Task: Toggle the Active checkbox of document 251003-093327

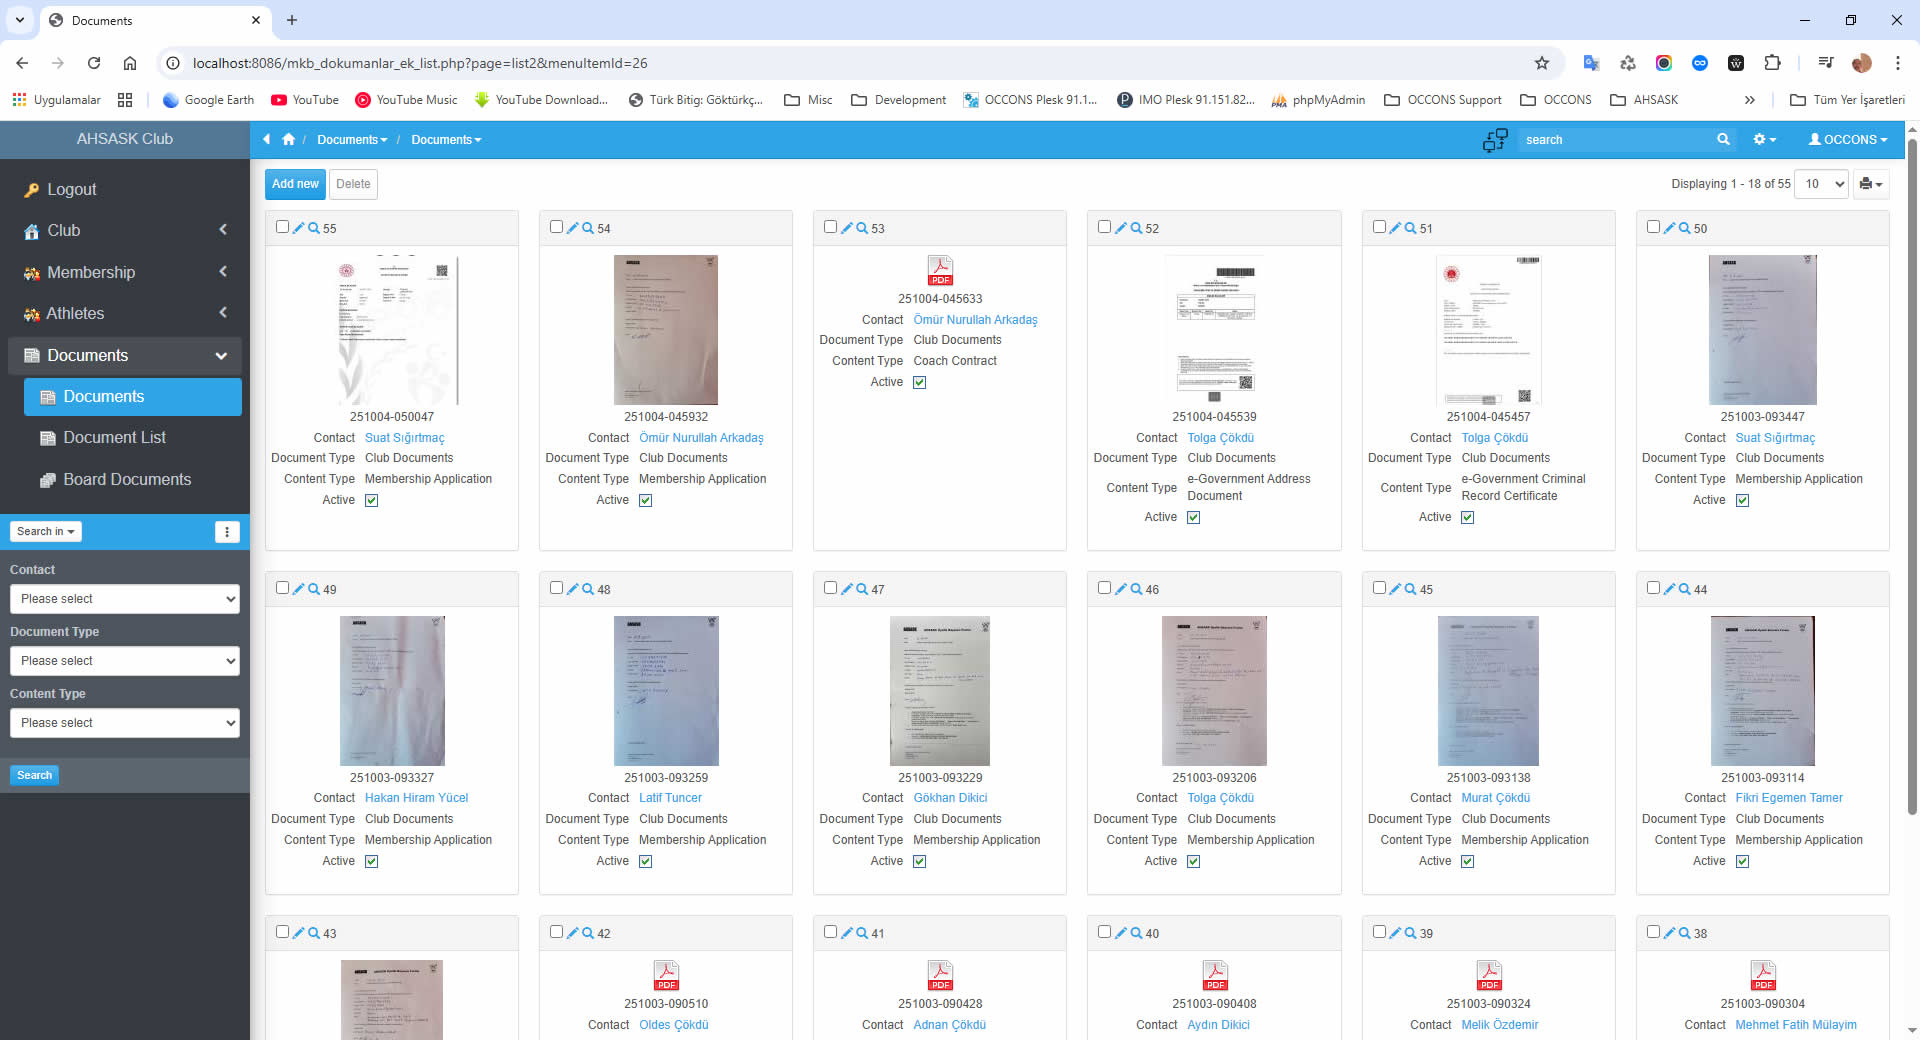Action: click(371, 861)
